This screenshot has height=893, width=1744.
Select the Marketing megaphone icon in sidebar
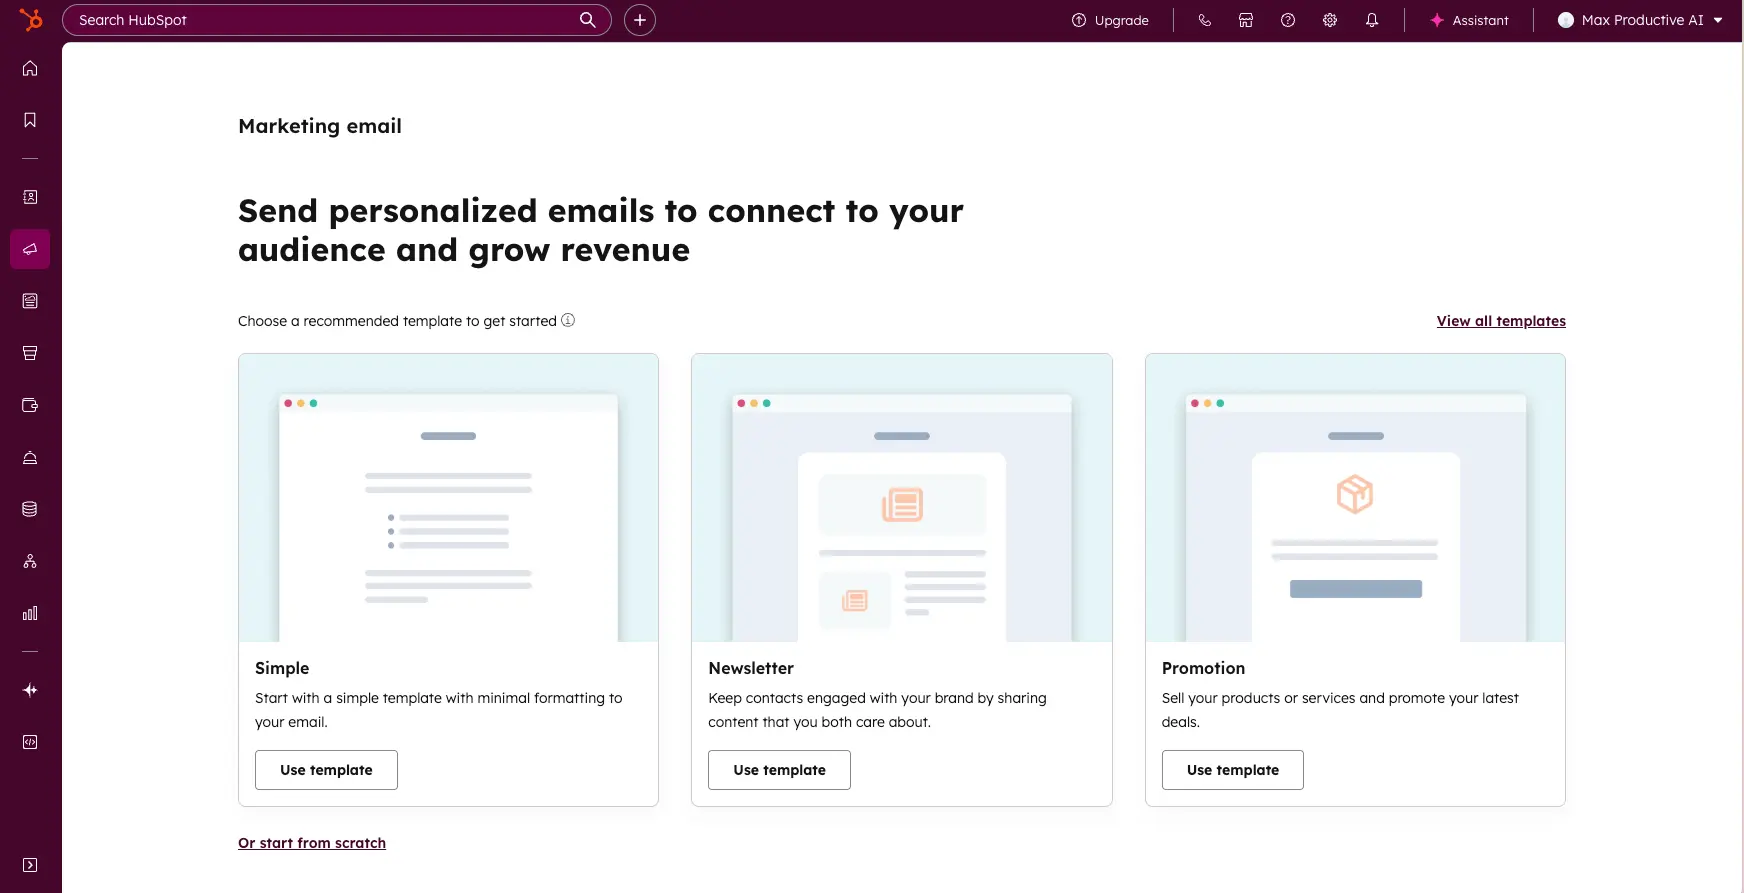[x=30, y=249]
